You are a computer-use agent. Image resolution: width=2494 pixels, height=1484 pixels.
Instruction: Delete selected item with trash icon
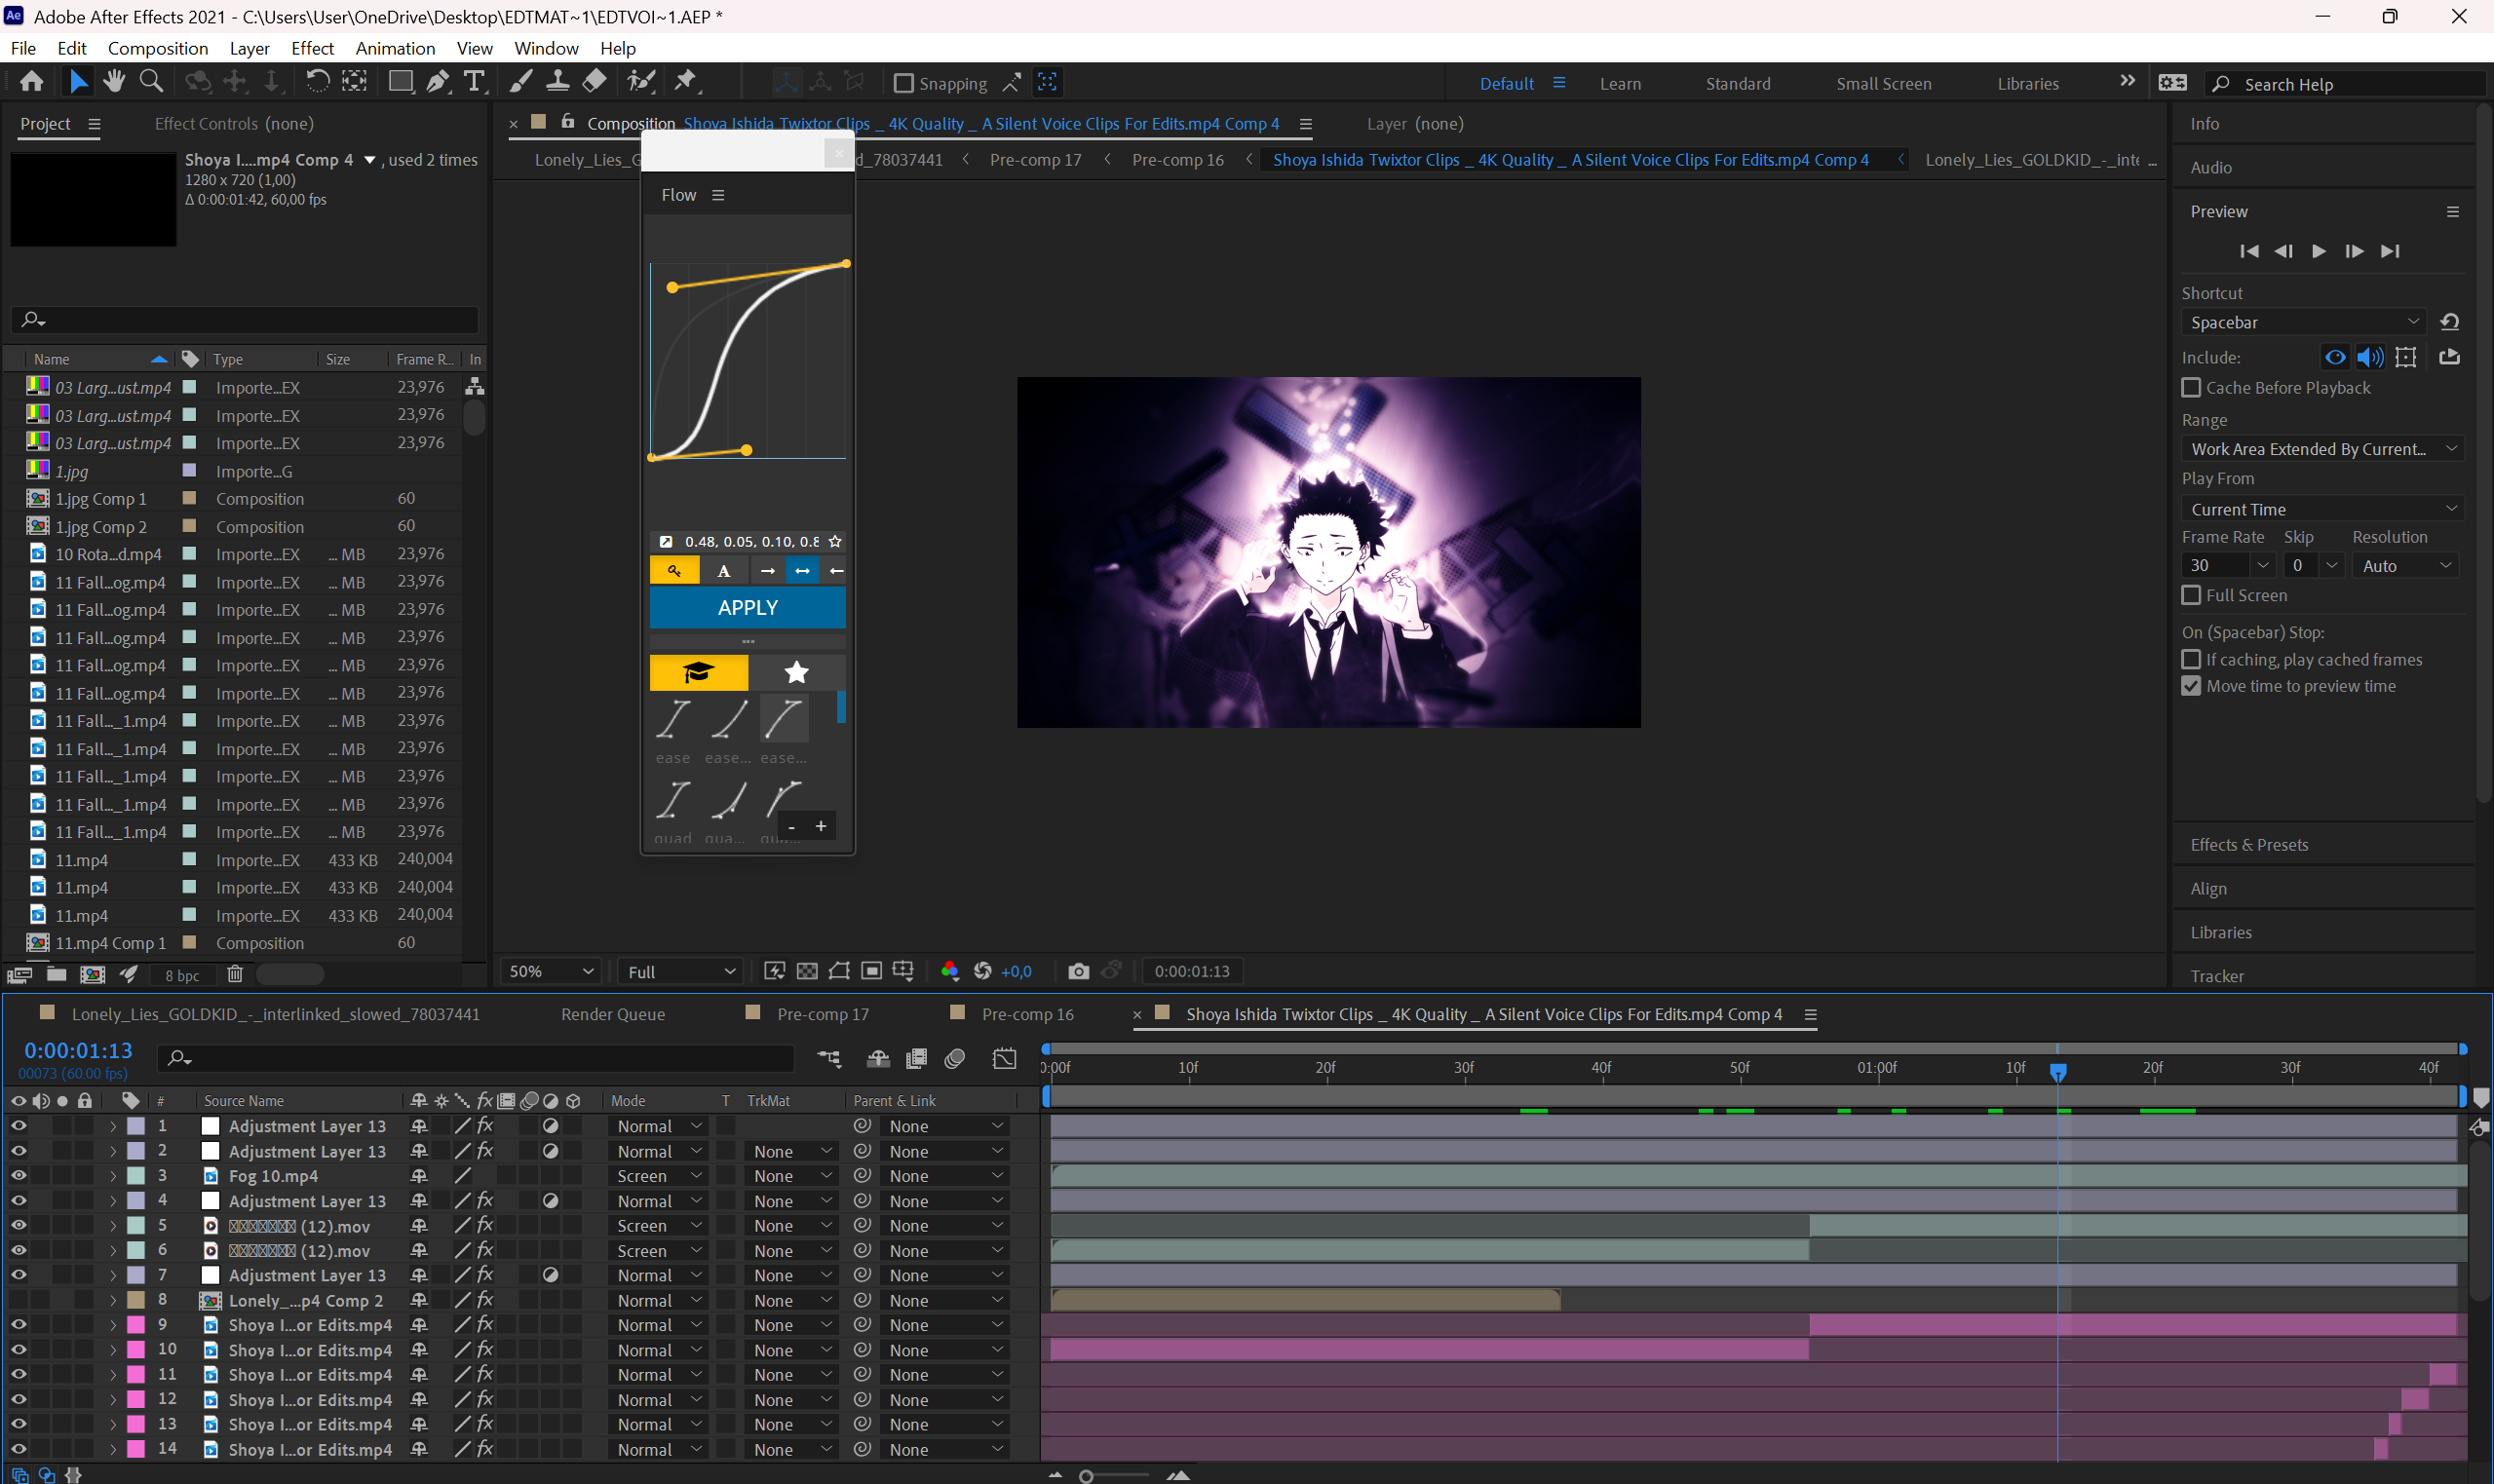point(234,974)
